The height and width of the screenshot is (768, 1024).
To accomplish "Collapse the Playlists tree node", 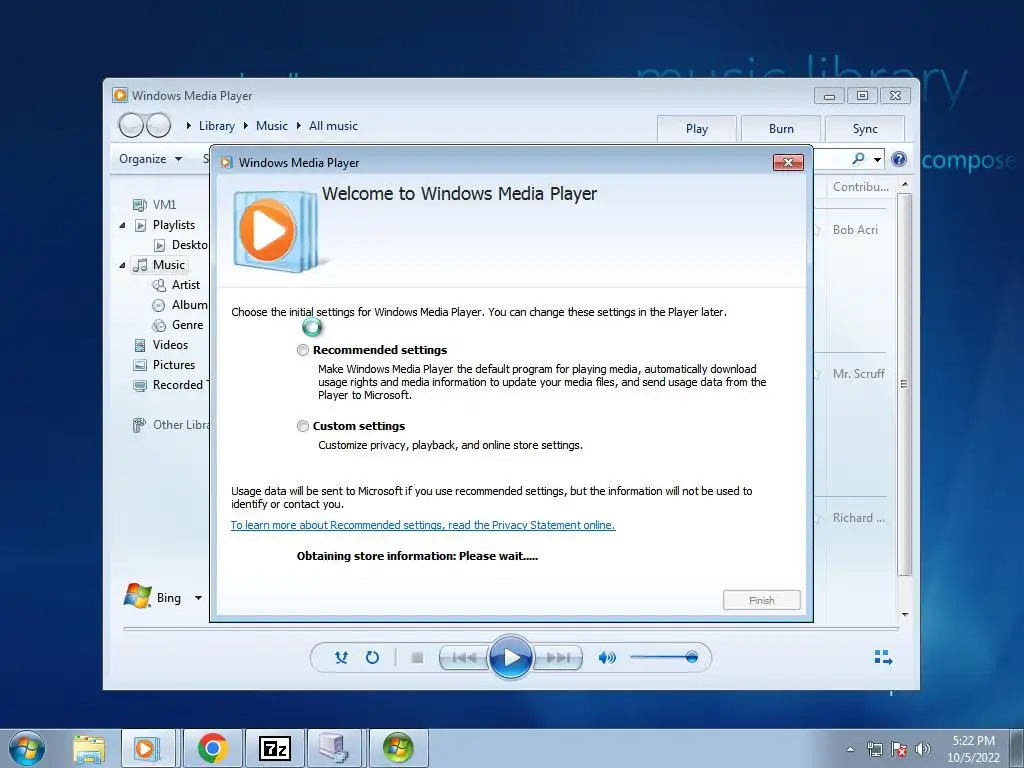I will click(x=122, y=225).
